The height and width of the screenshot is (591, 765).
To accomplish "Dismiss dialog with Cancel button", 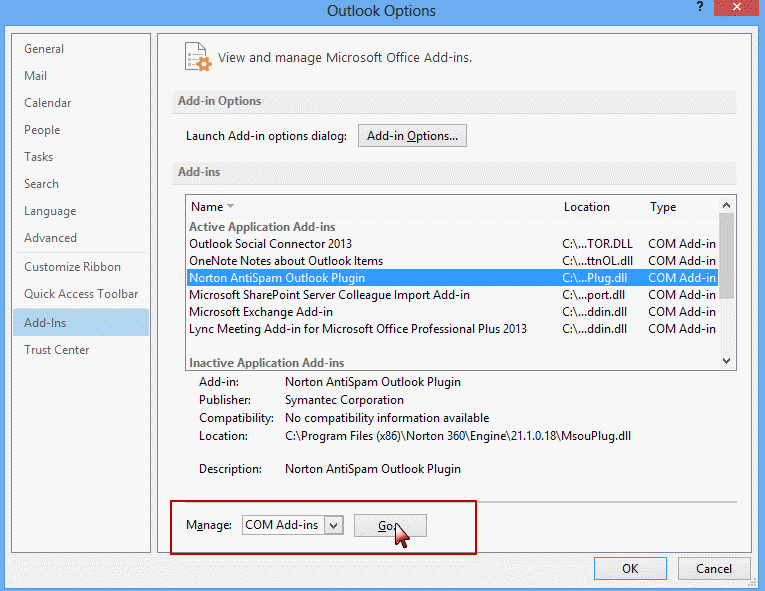I will pos(713,568).
